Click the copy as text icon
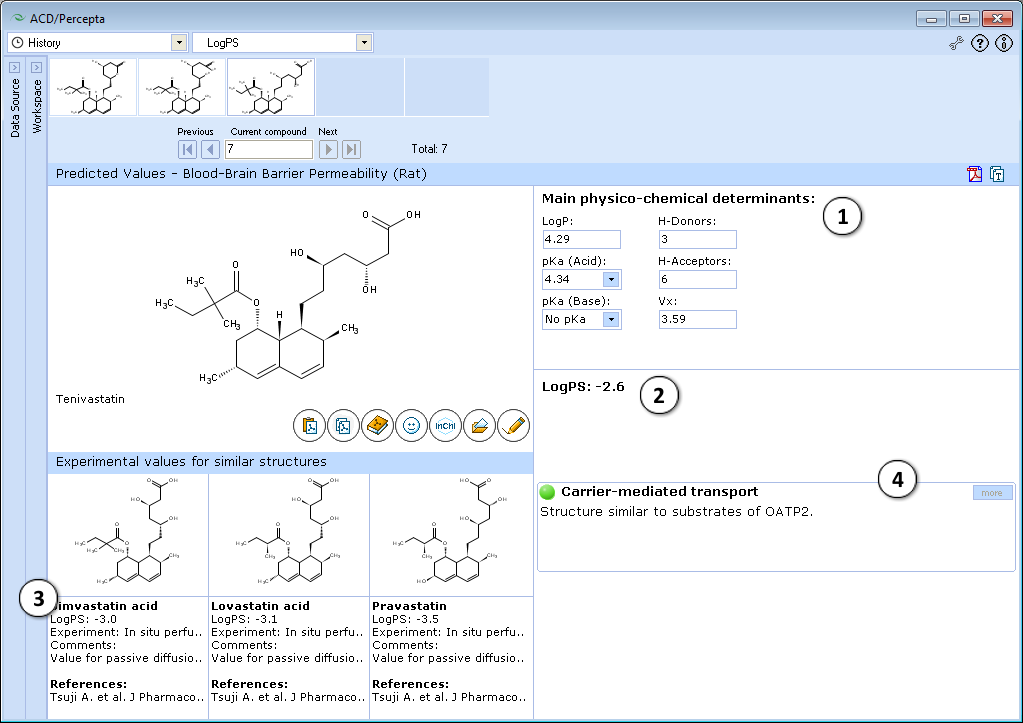Image resolution: width=1023 pixels, height=723 pixels. [997, 174]
